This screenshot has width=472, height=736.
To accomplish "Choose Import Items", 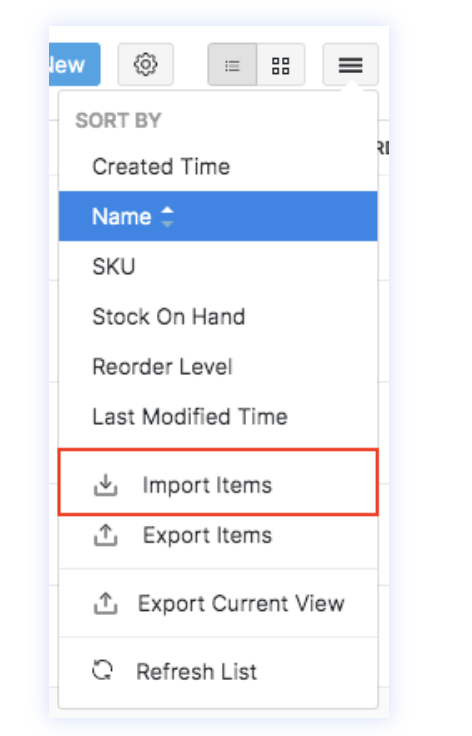I will (218, 482).
